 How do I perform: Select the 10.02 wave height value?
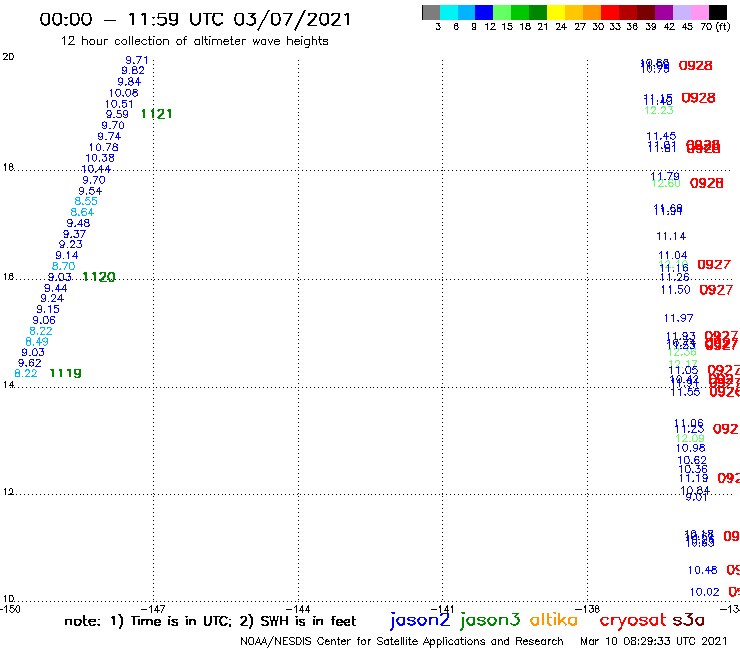click(705, 592)
